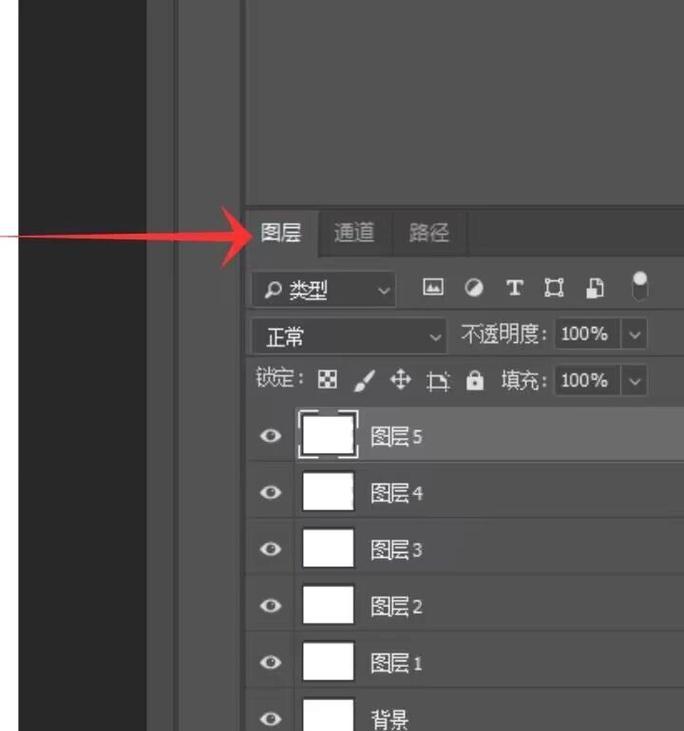The width and height of the screenshot is (684, 731).
Task: Click the 不透明度 100% value field
Action: pos(587,334)
